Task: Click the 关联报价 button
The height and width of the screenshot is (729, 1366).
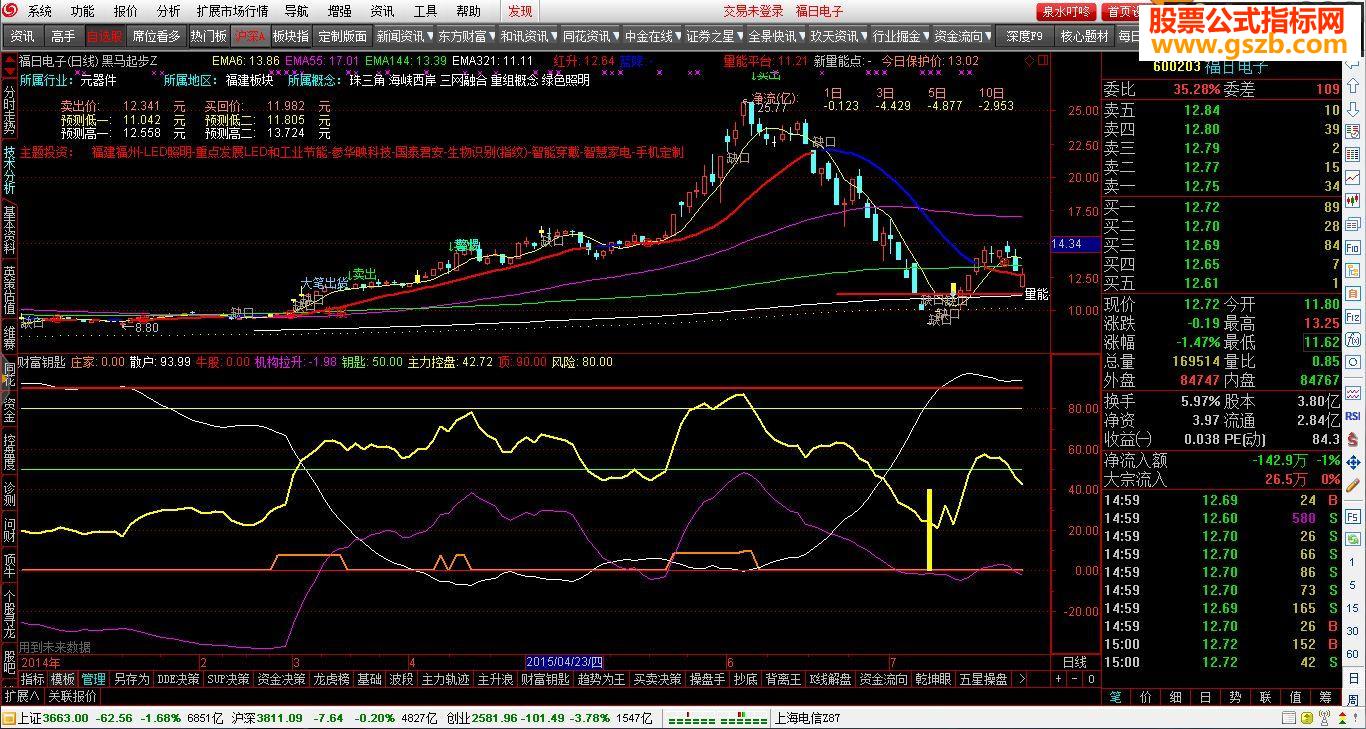Action: (73, 696)
